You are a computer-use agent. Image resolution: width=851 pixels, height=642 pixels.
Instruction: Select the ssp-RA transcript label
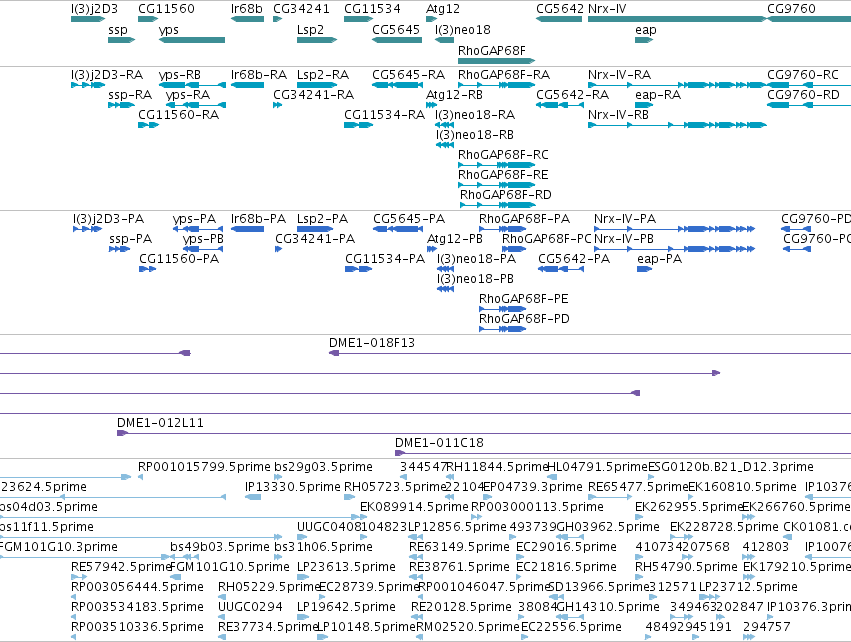(x=130, y=95)
